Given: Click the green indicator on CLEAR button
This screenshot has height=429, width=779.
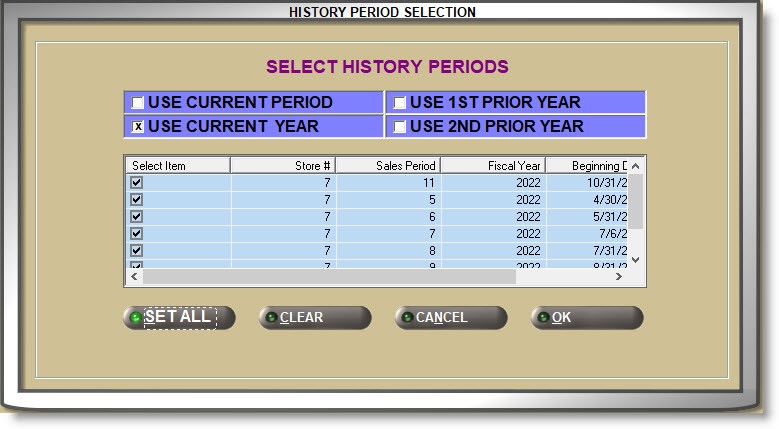Looking at the screenshot, I should tap(270, 318).
